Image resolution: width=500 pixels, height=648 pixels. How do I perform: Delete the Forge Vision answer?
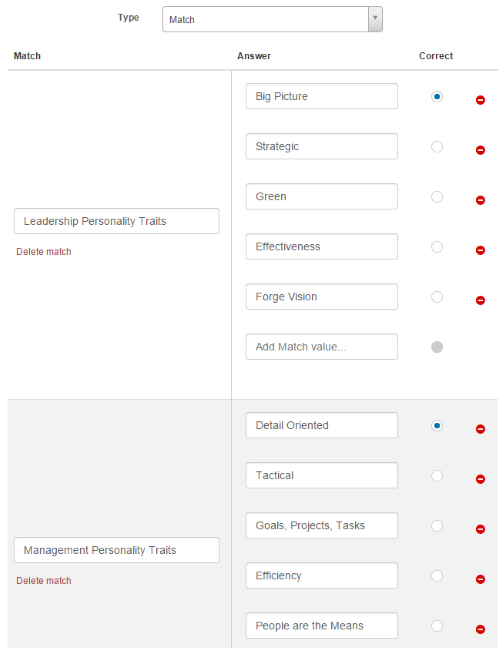pos(480,300)
